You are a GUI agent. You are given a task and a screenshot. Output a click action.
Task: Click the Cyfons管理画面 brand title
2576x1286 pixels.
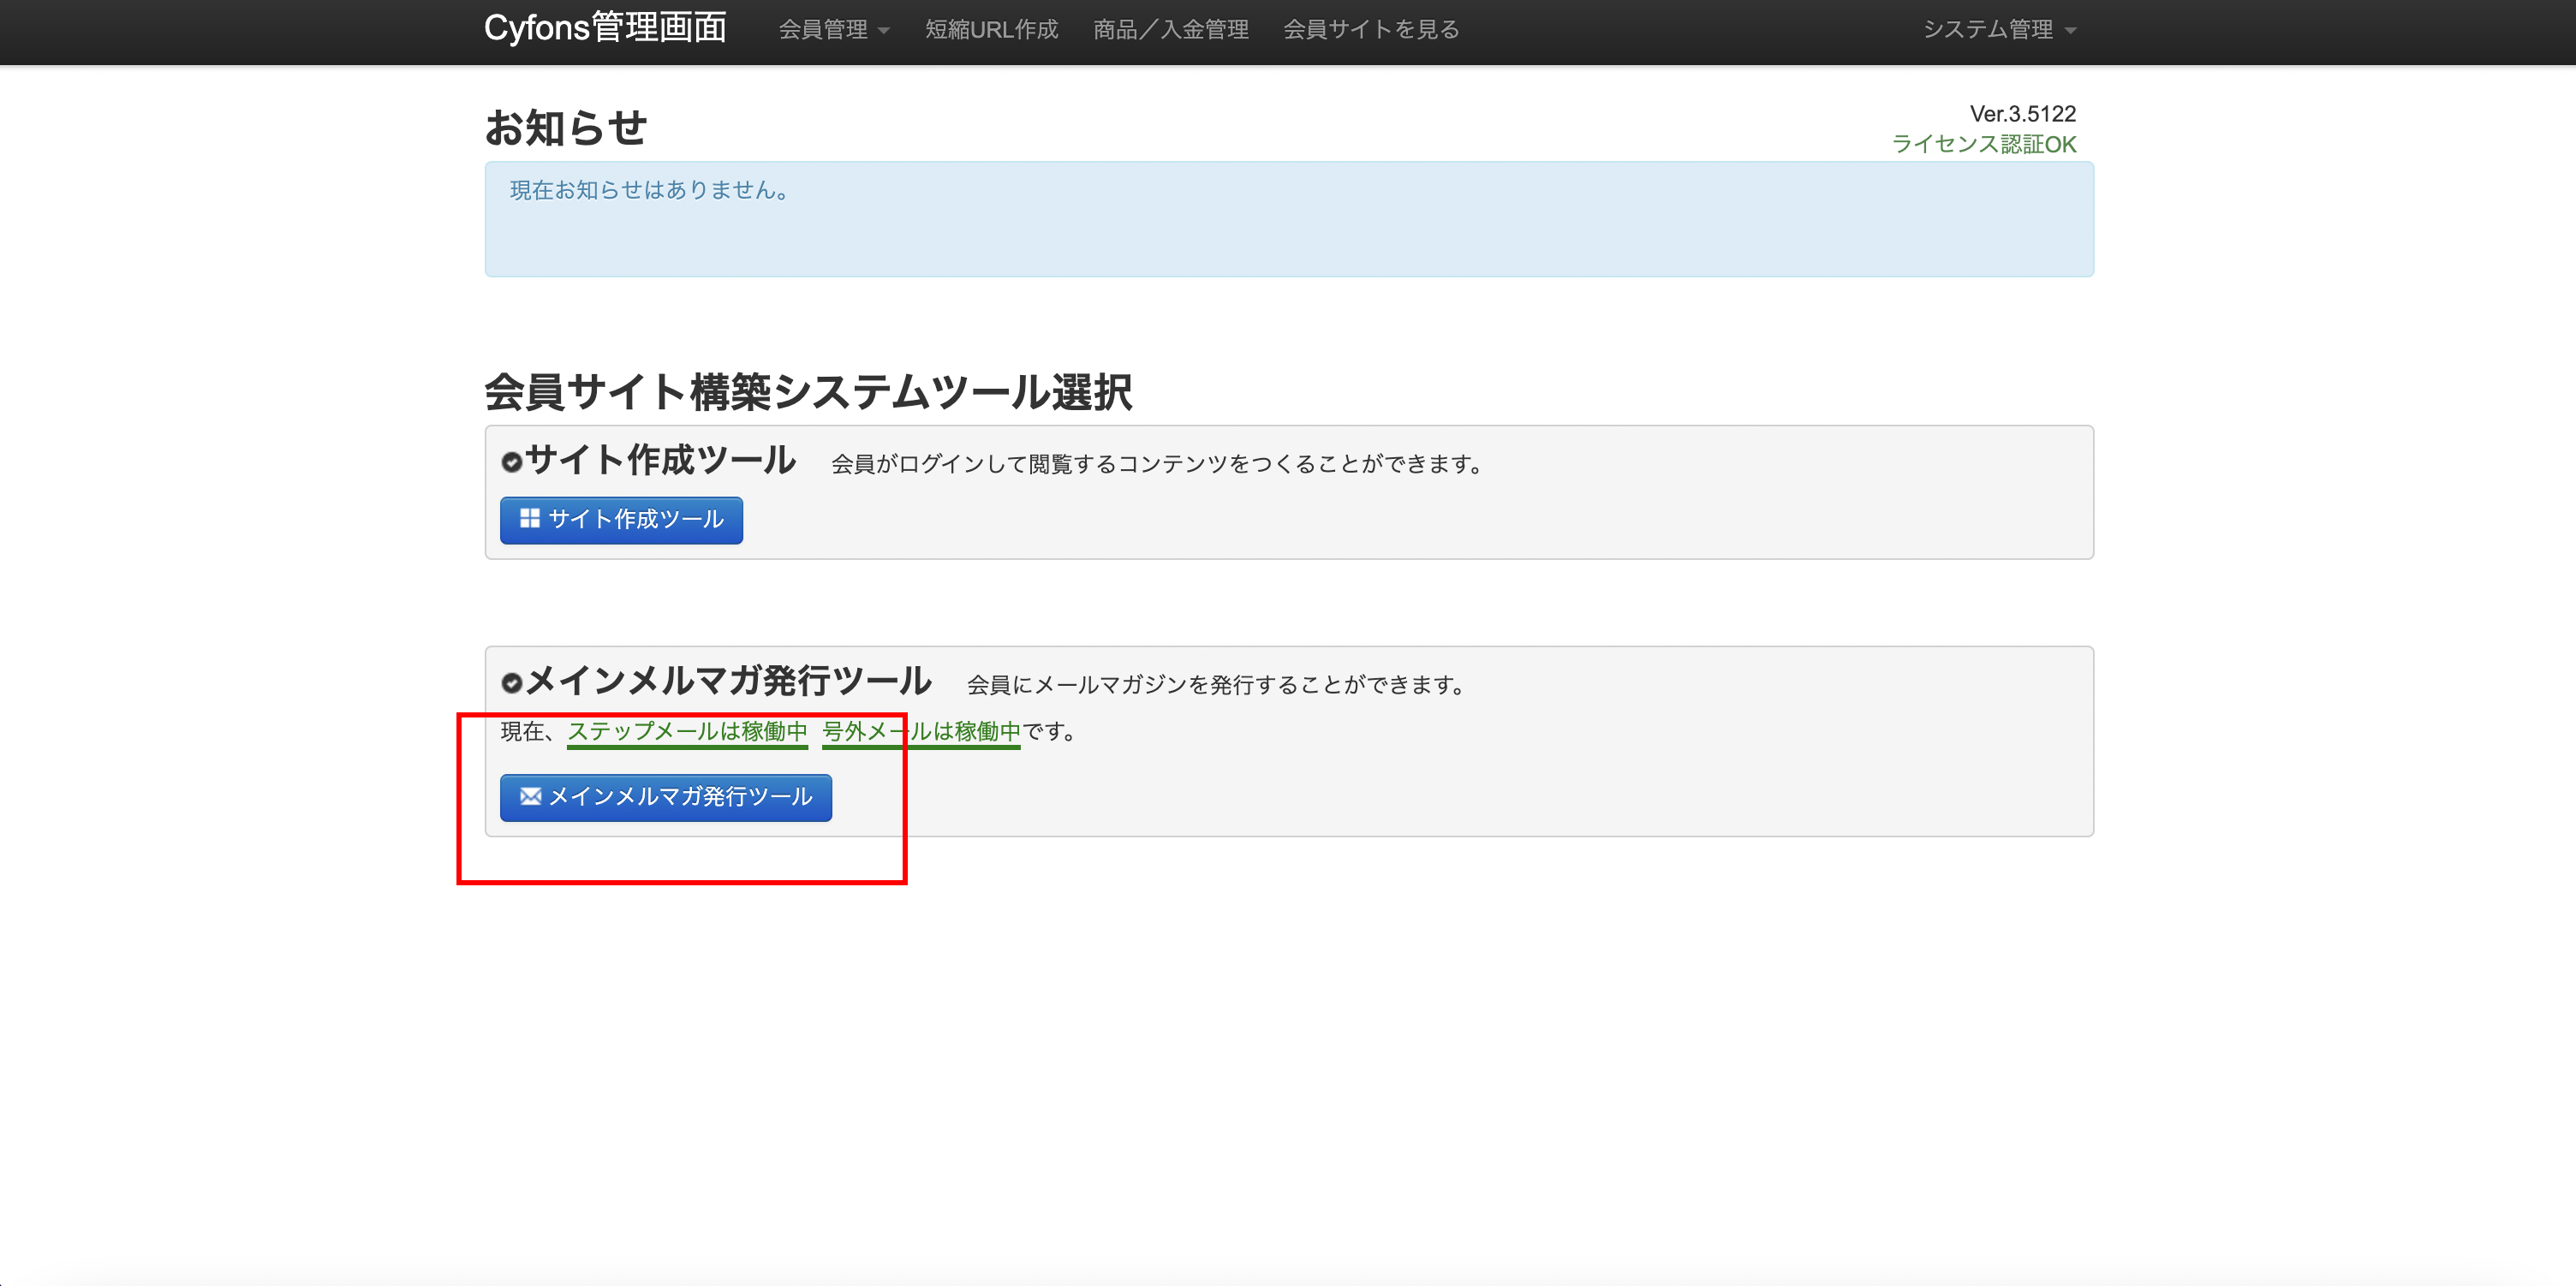pos(605,28)
